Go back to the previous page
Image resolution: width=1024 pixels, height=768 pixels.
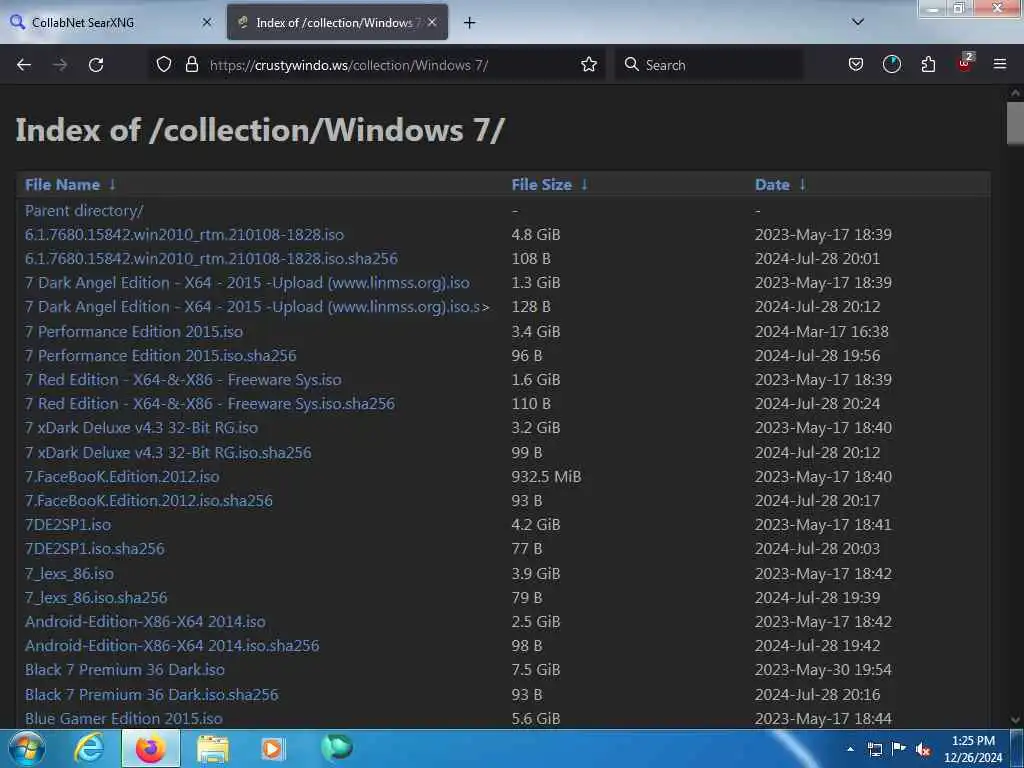click(24, 65)
